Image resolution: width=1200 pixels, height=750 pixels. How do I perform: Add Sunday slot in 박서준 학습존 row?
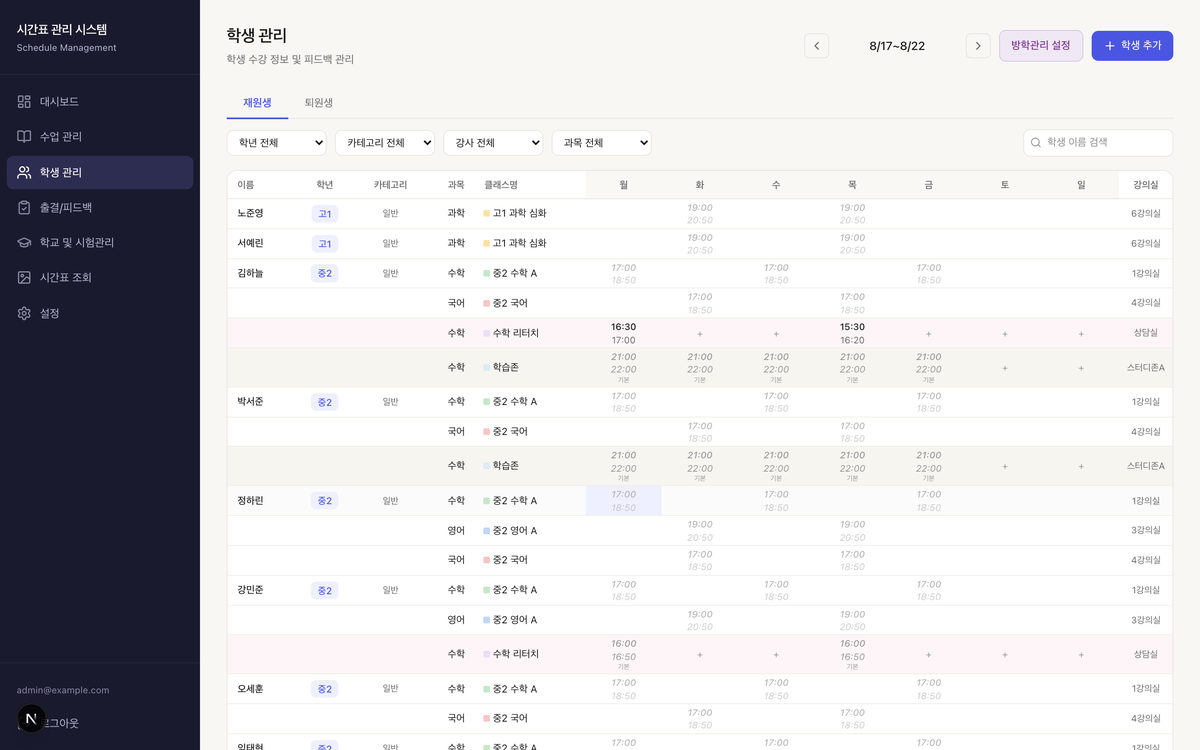point(1081,466)
